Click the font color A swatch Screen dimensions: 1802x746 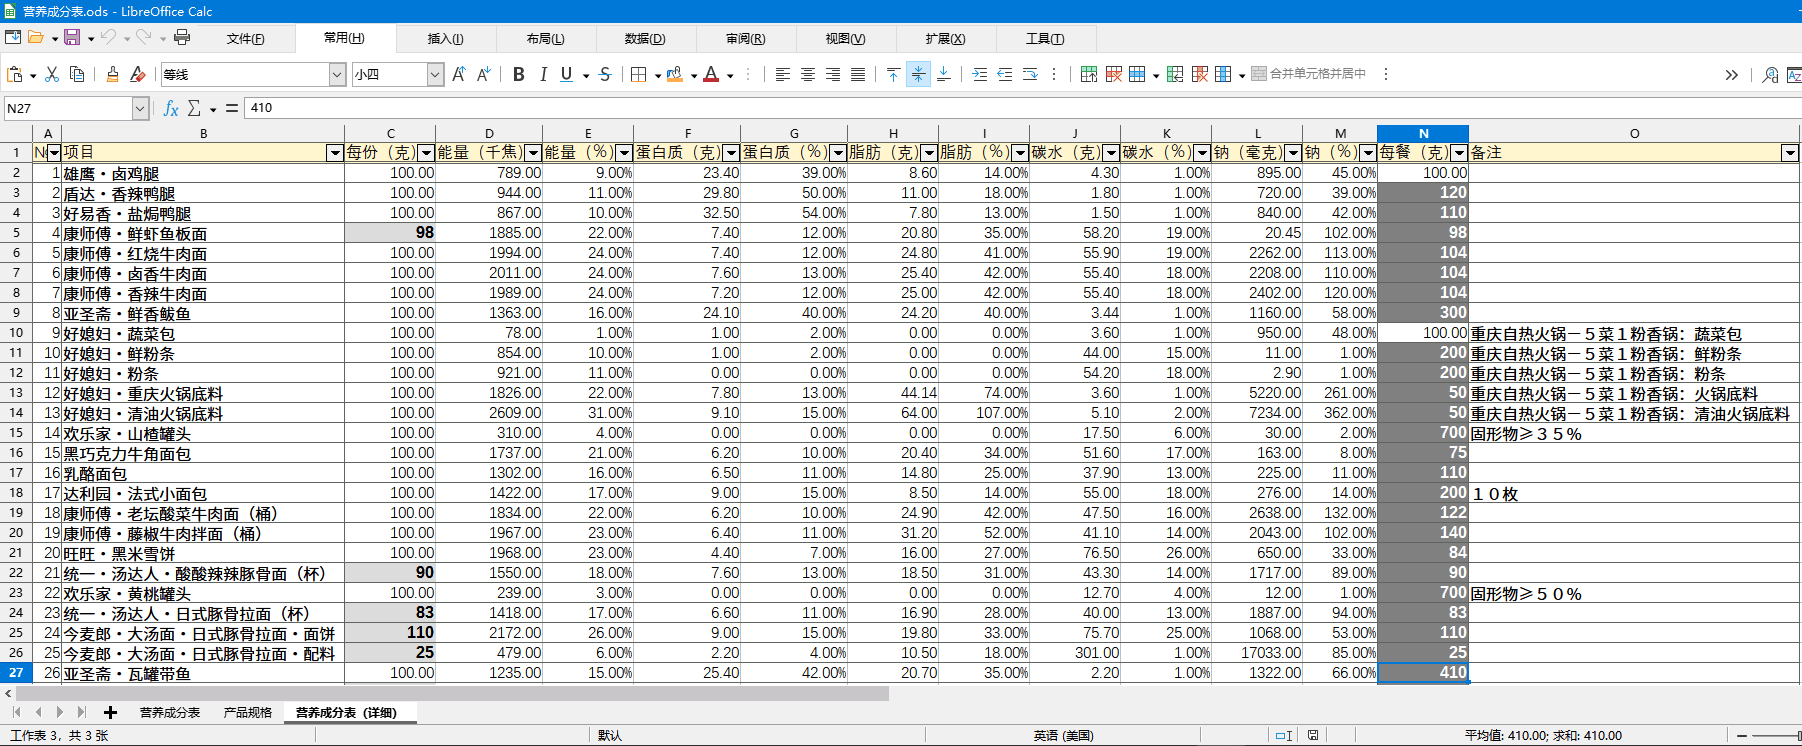pyautogui.click(x=711, y=74)
